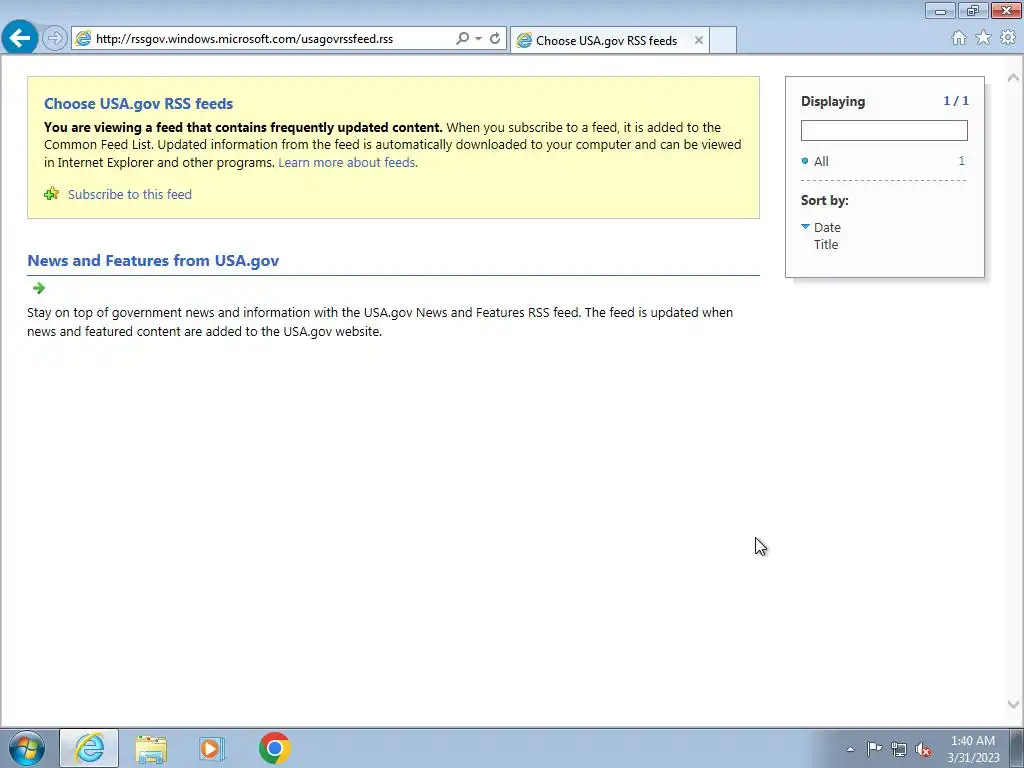Viewport: 1024px width, 768px height.
Task: Follow the Learn more about feeds link
Action: coord(347,163)
